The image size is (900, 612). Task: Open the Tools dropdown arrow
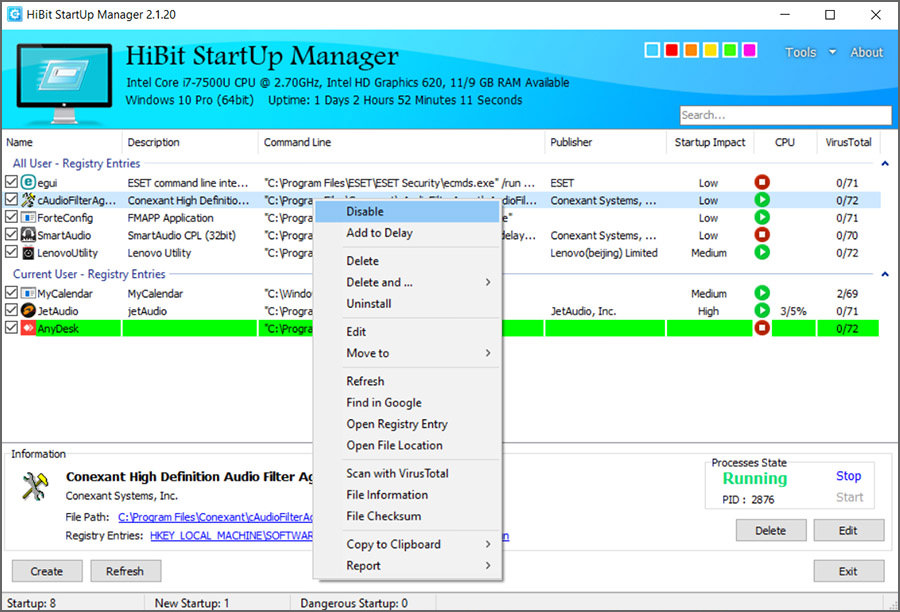tap(832, 52)
